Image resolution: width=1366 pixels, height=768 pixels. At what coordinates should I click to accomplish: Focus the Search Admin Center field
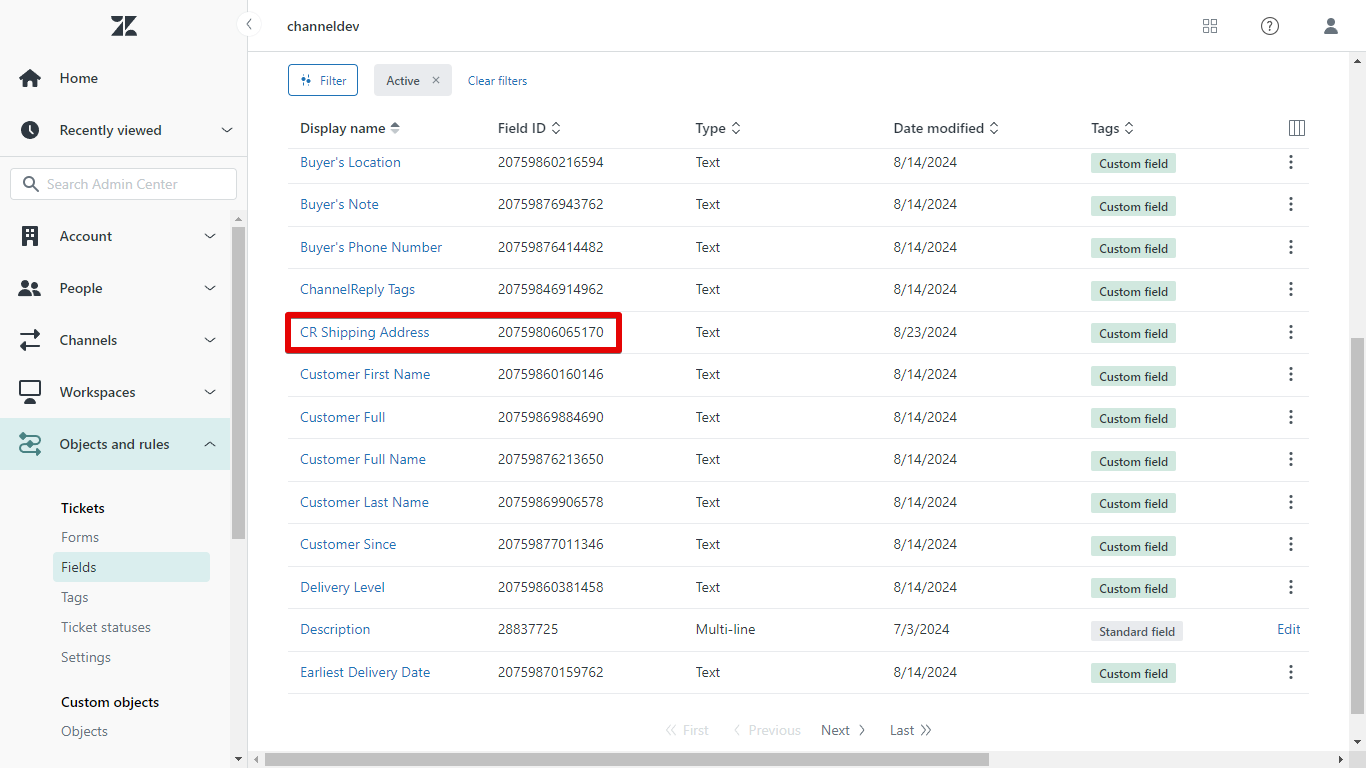pos(124,184)
